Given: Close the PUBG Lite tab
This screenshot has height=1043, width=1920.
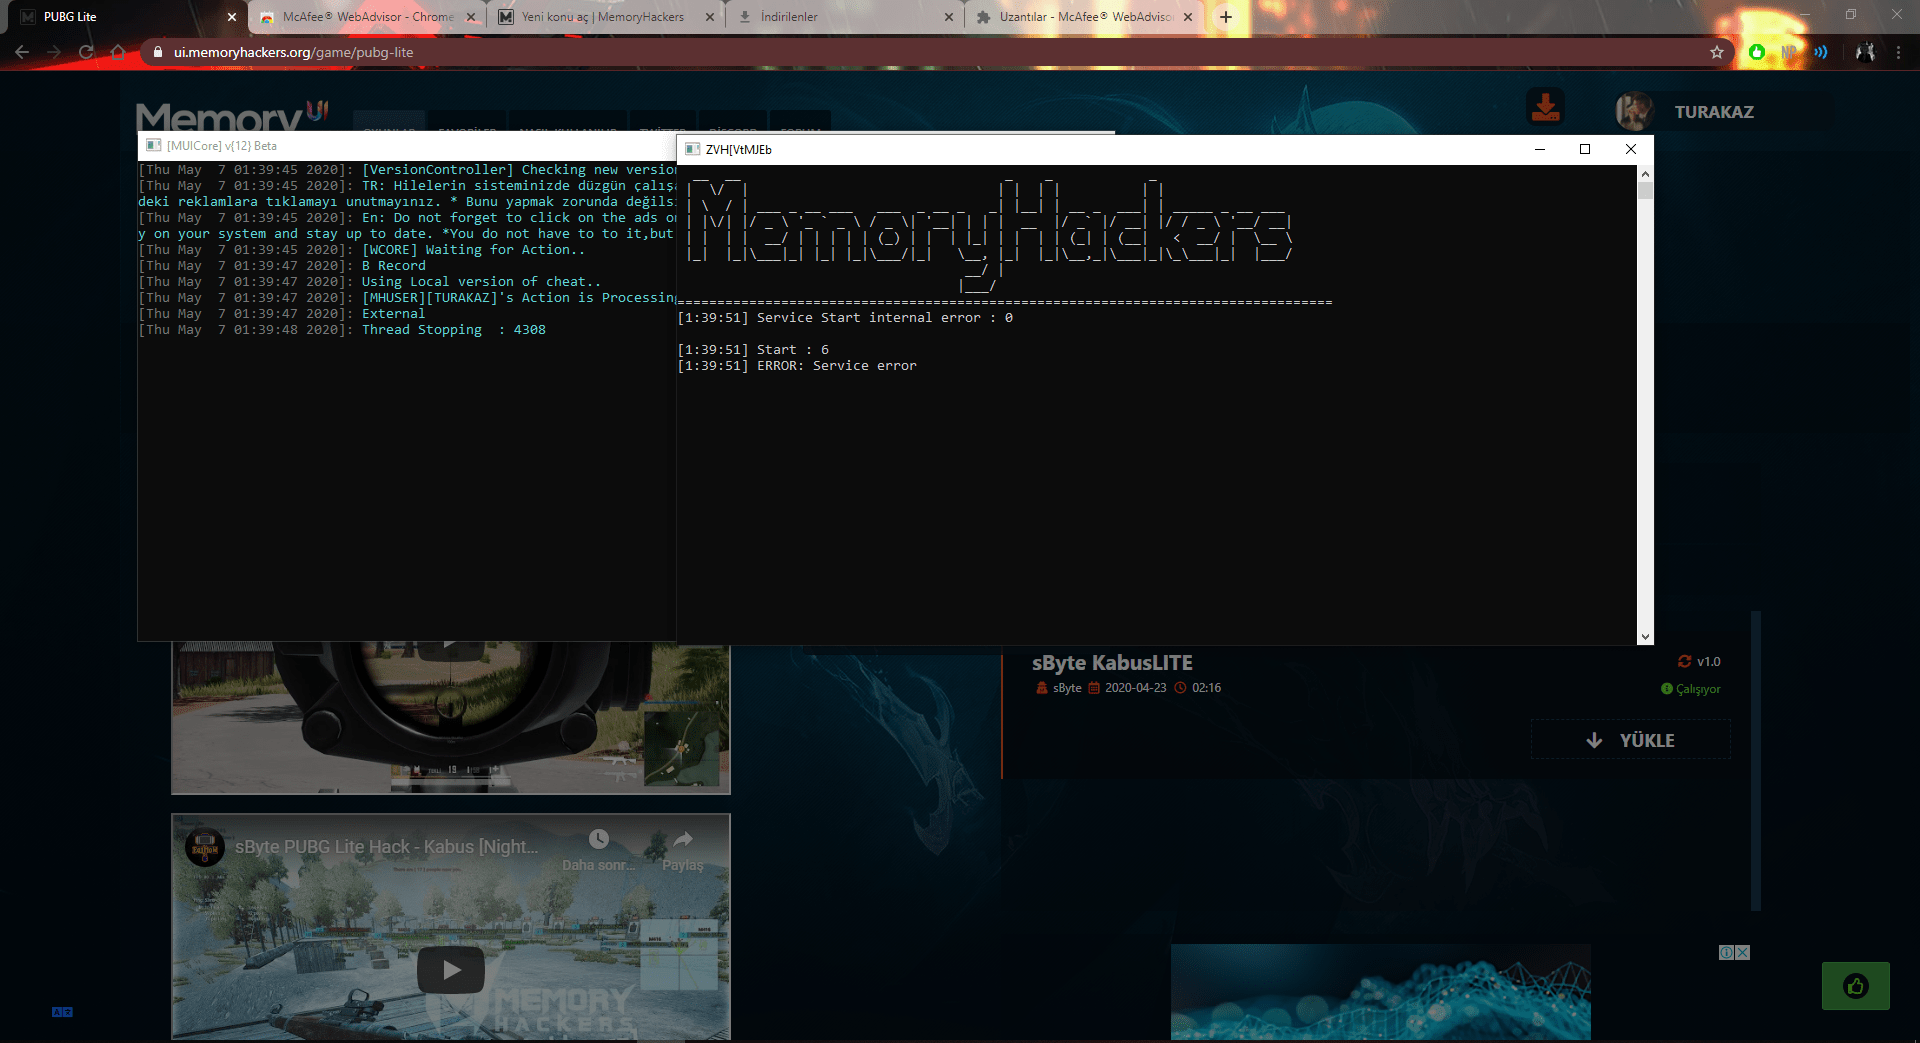Looking at the screenshot, I should coord(232,17).
